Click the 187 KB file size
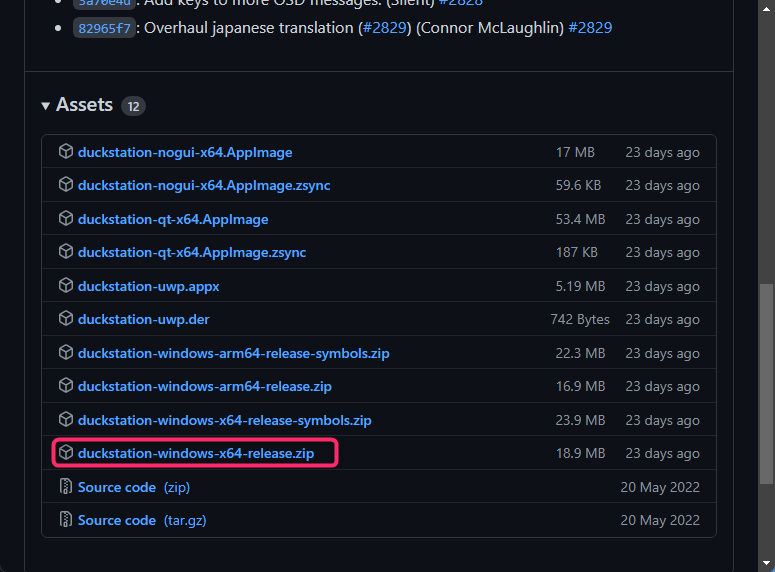 click(x=577, y=252)
